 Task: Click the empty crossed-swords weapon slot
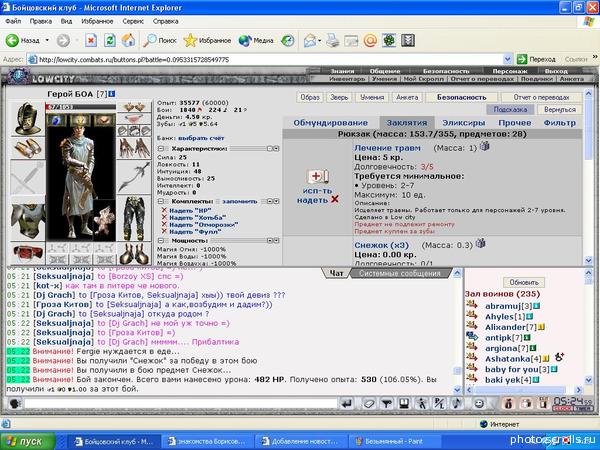pyautogui.click(x=27, y=178)
